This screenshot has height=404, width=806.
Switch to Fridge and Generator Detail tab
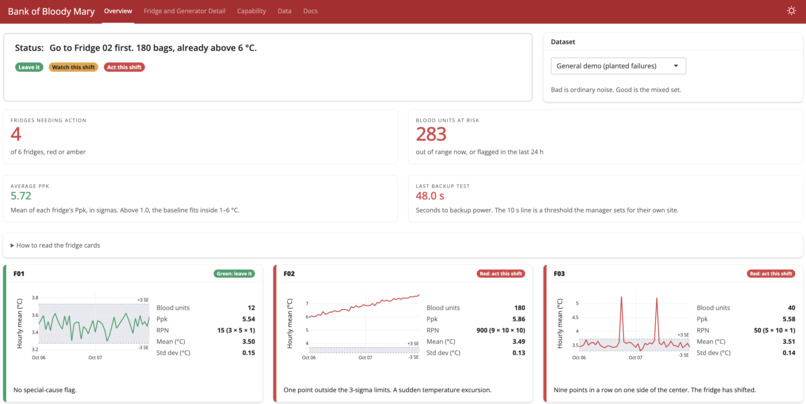pos(185,11)
